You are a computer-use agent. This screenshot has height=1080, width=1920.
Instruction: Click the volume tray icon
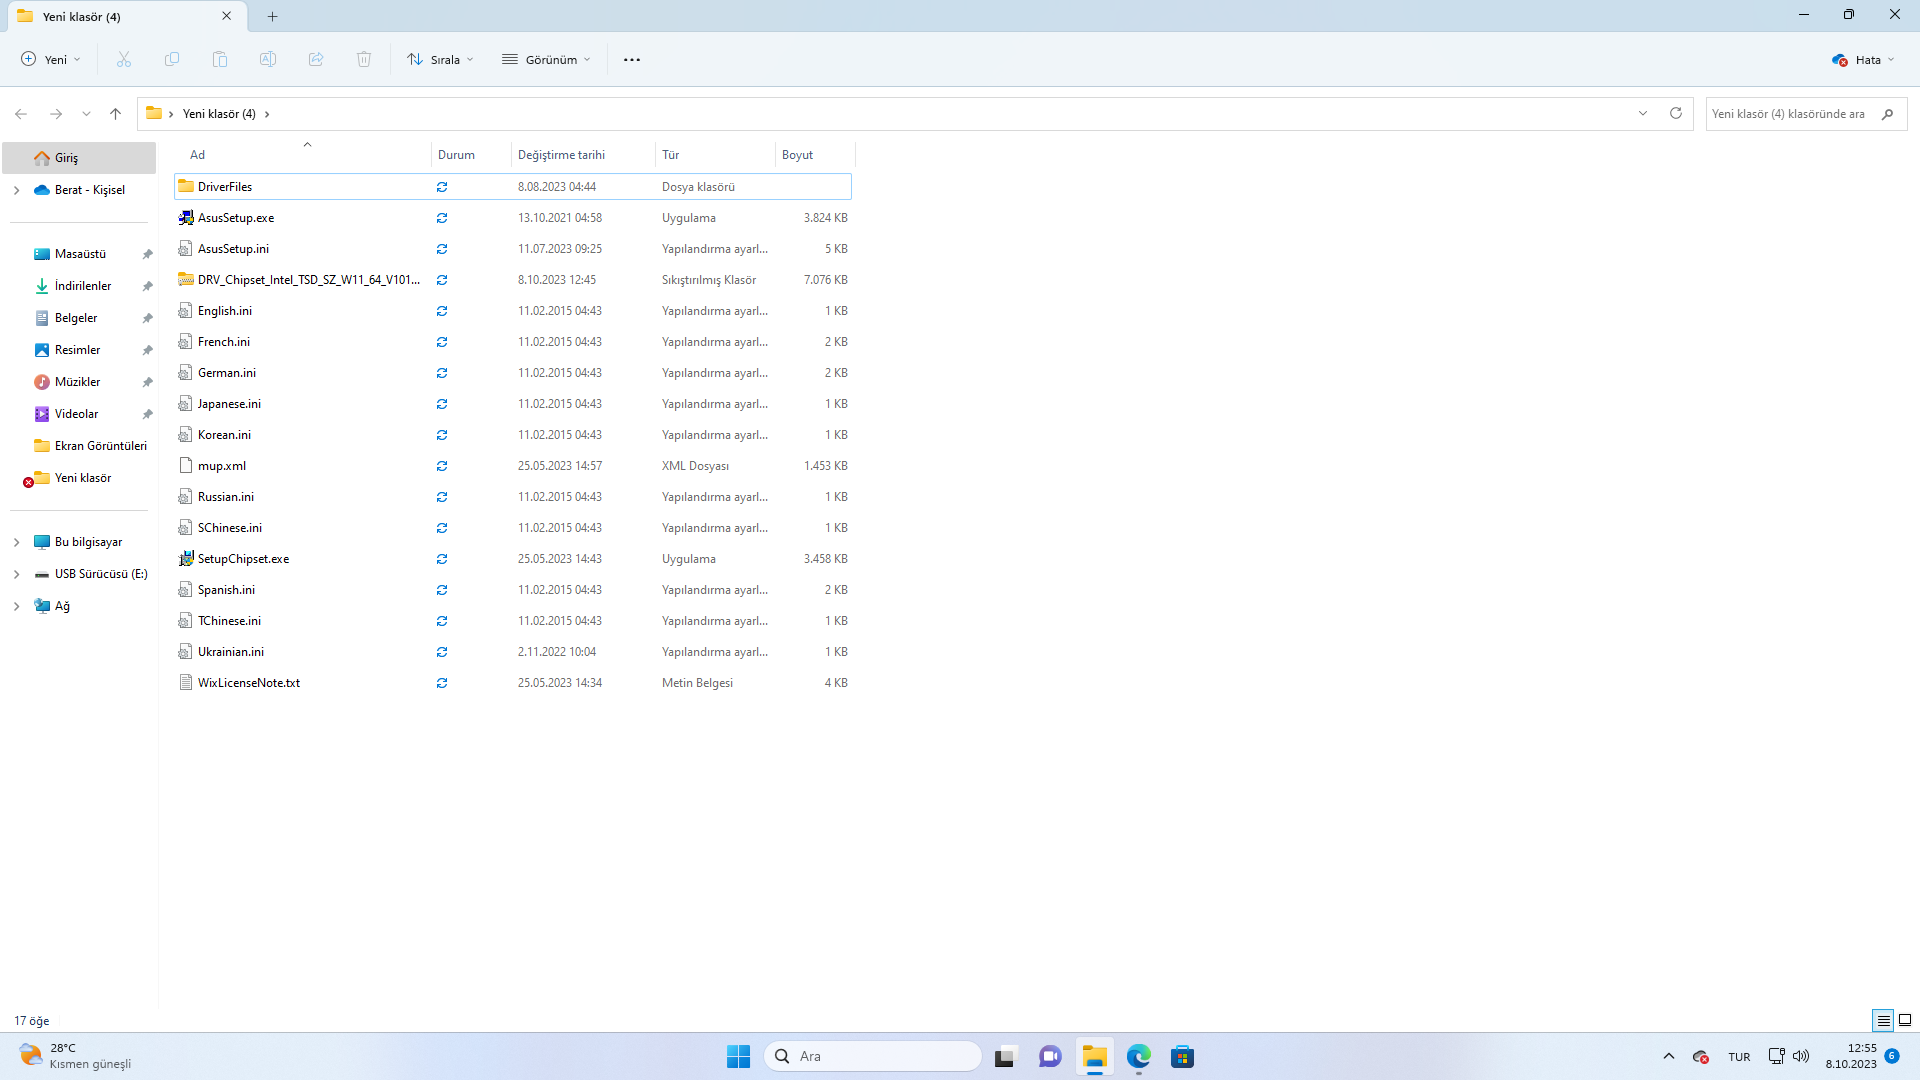[x=1801, y=1057]
